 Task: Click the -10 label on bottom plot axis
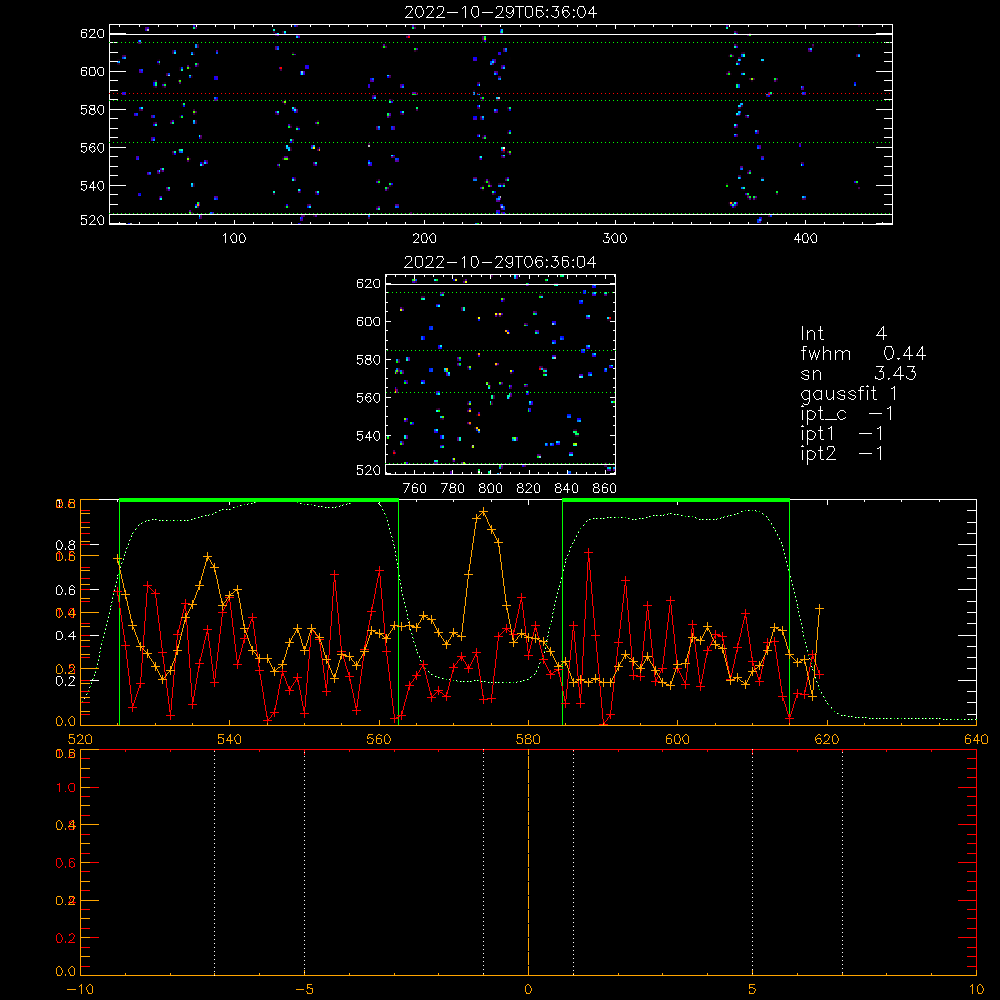[80, 989]
